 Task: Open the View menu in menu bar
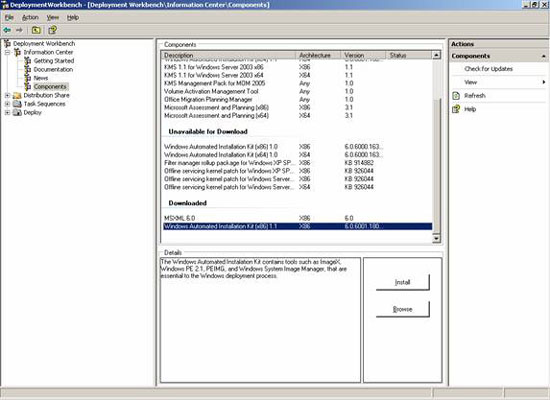(x=53, y=18)
